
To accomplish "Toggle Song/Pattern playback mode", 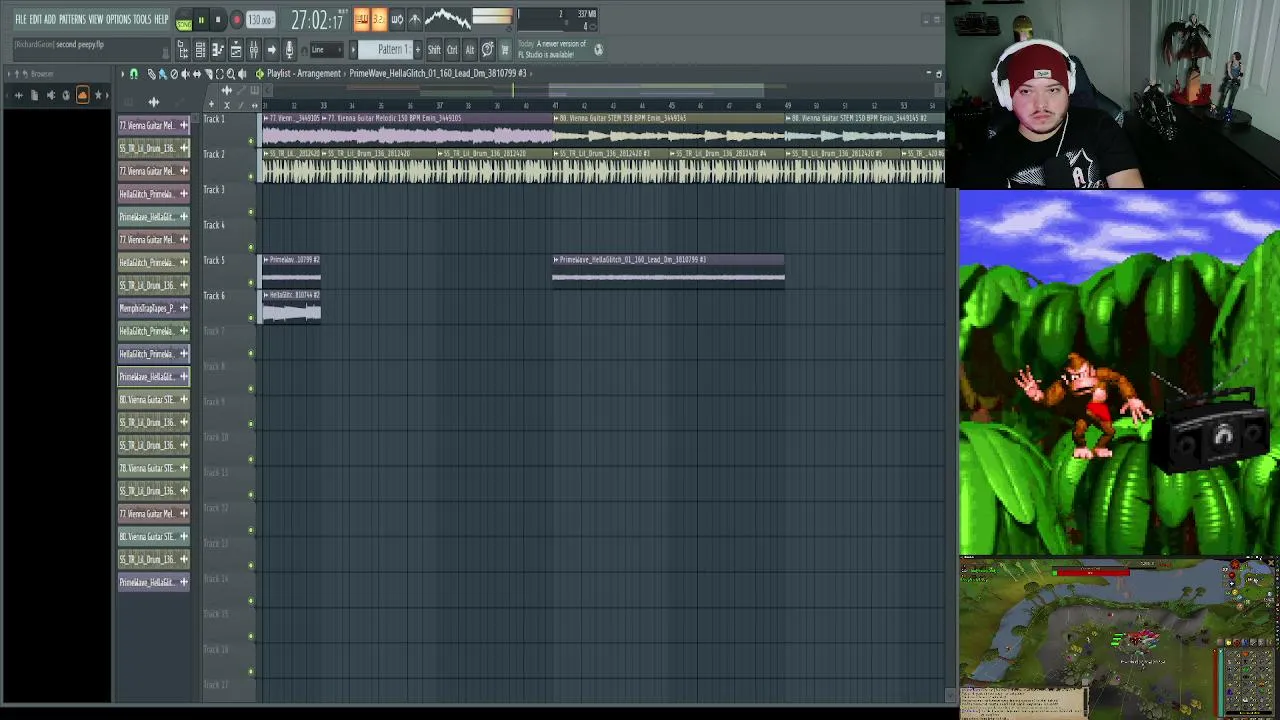I will [184, 20].
